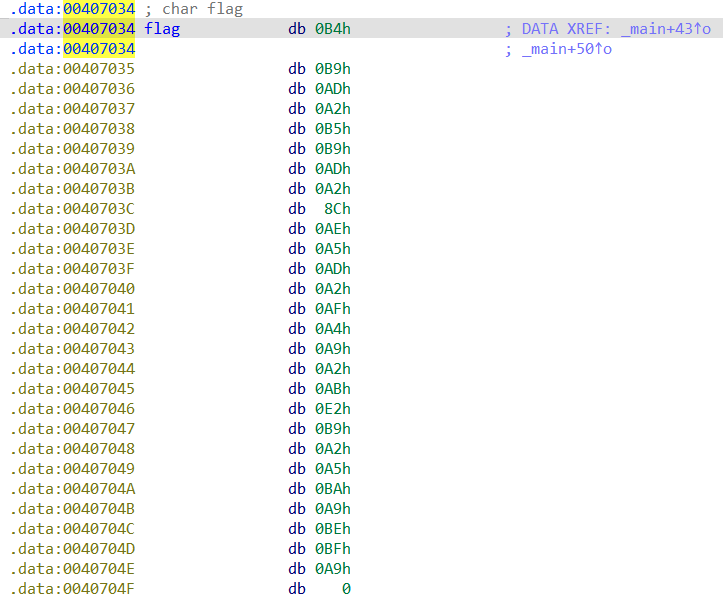Click the 0BFh byte value
Viewport: 723px width, 598px height.
pos(333,549)
